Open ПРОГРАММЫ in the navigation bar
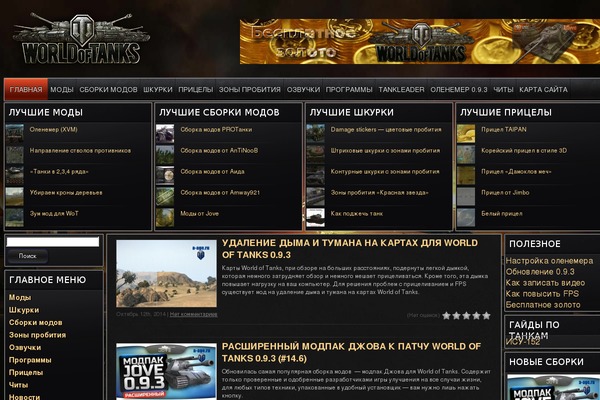The width and height of the screenshot is (600, 400). (349, 90)
